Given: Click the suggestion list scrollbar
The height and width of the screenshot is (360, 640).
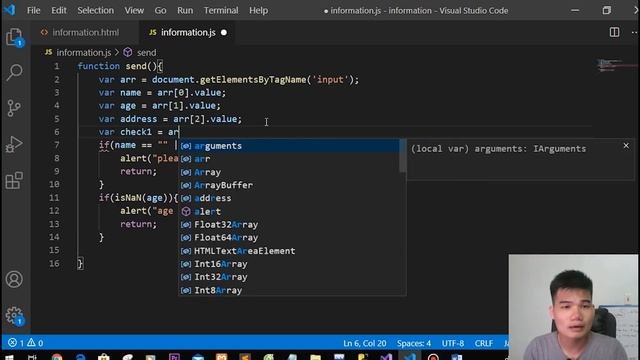Looking at the screenshot, I should (x=403, y=156).
